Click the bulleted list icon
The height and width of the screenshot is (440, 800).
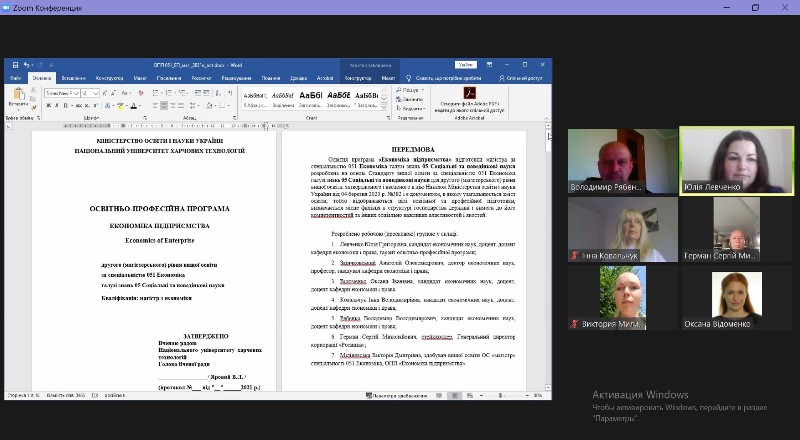coord(154,93)
